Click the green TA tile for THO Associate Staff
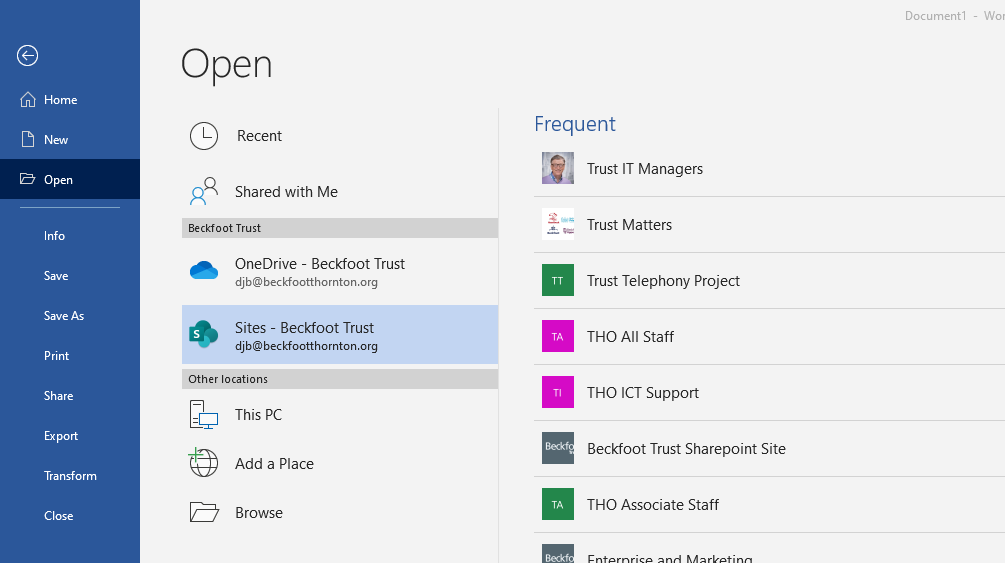The image size is (1005, 563). [x=558, y=504]
